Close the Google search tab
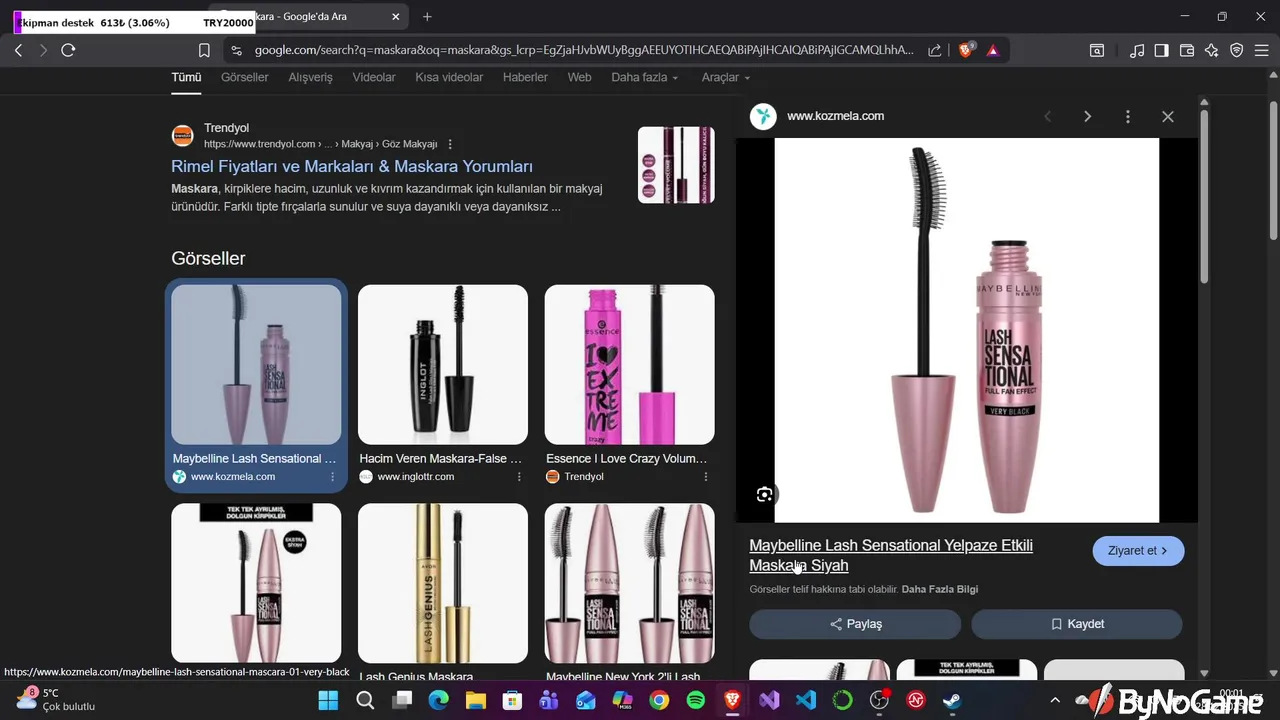Image resolution: width=1280 pixels, height=720 pixels. (396, 17)
